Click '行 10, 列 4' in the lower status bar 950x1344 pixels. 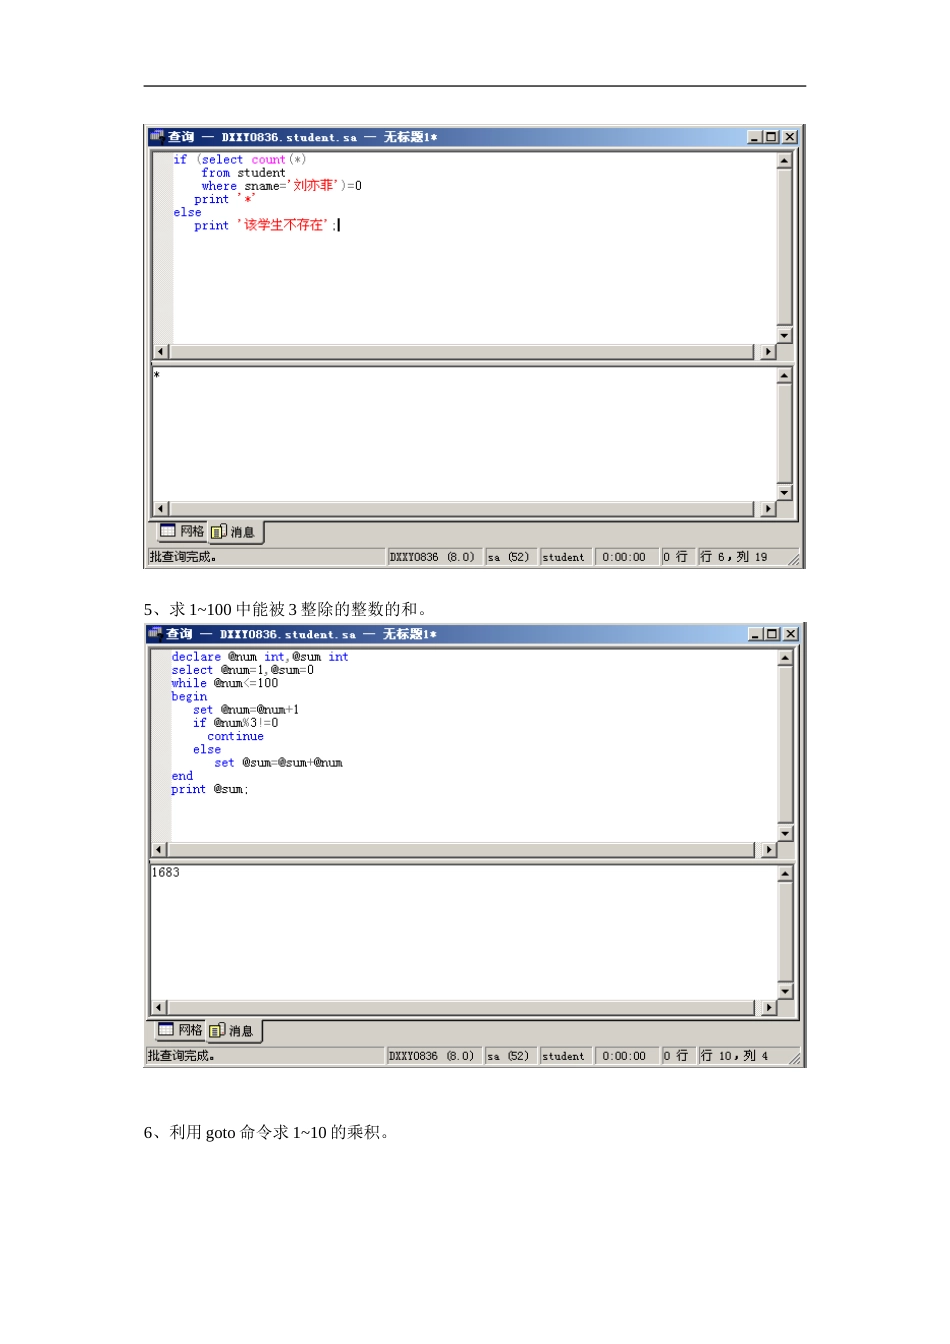735,1056
